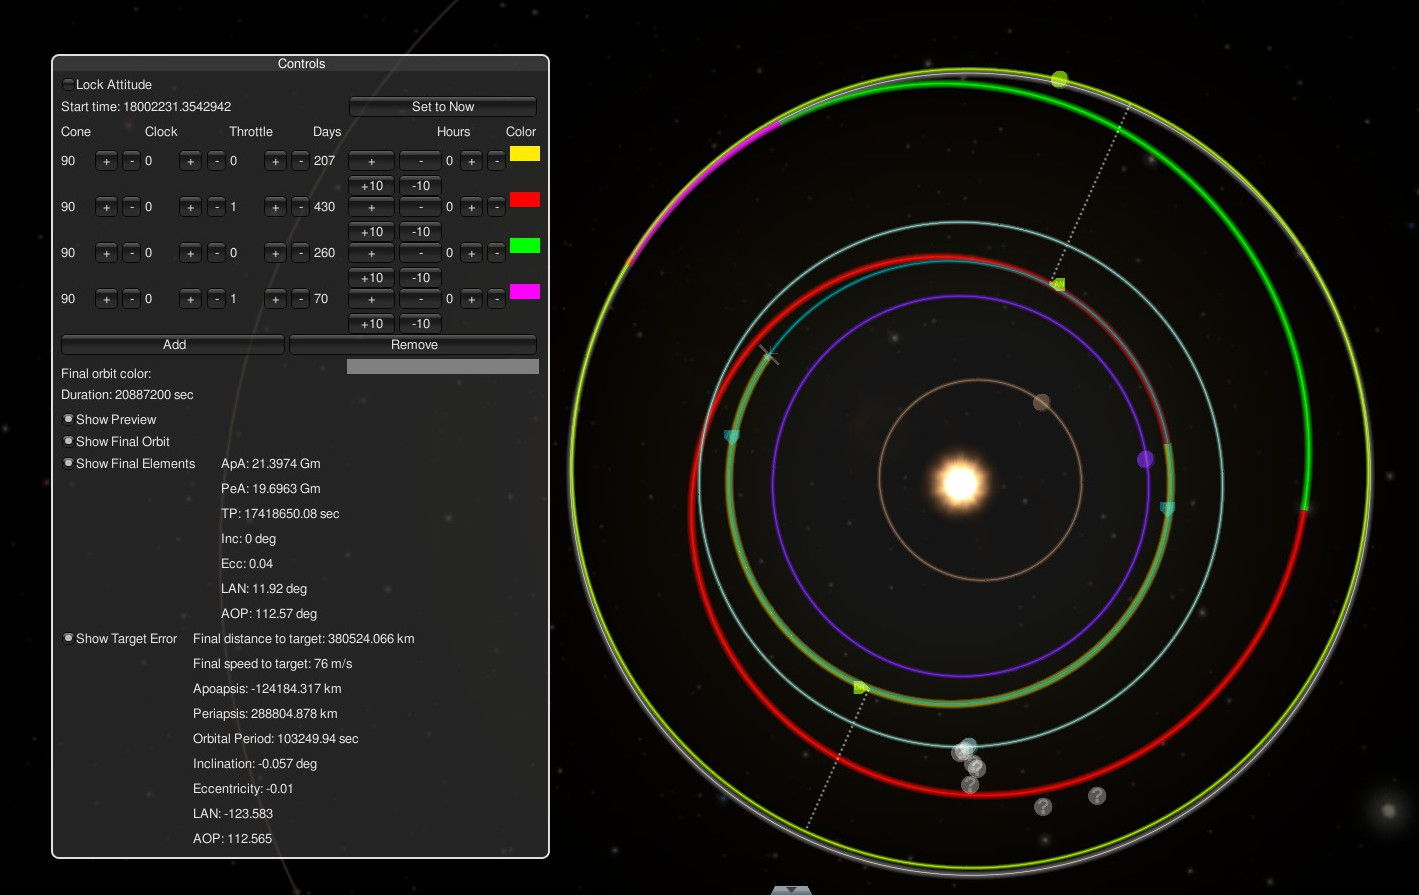Click the Set to Now button

tap(443, 107)
